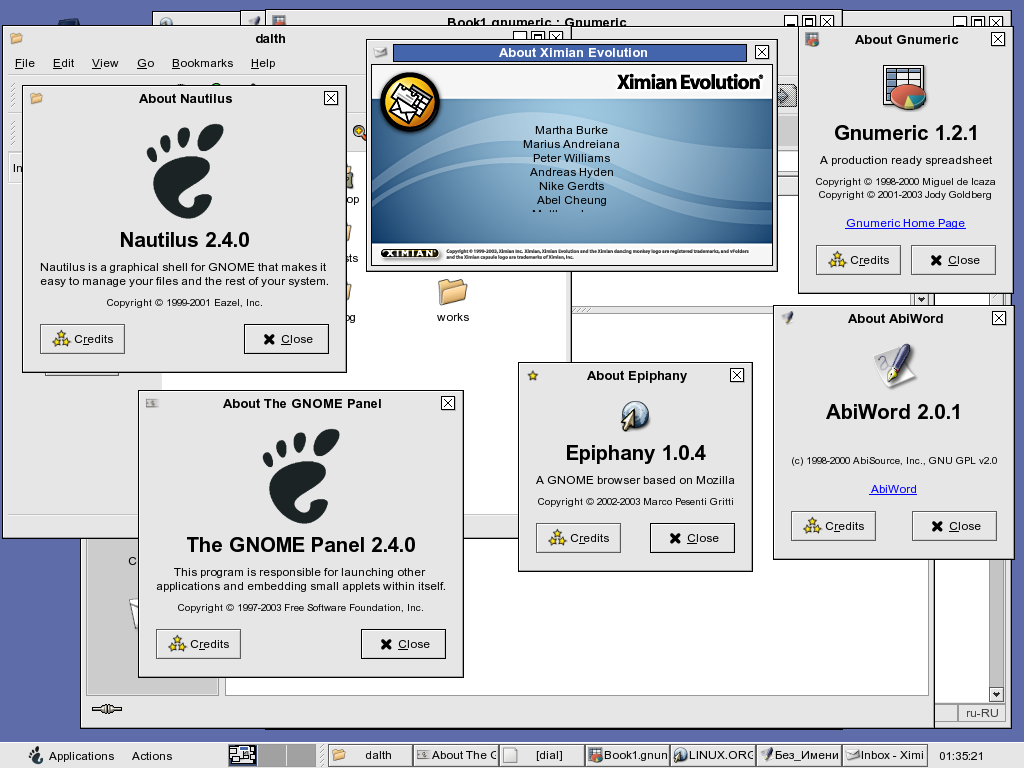Show Credits in About Nautilus
1024x768 pixels.
coord(82,339)
